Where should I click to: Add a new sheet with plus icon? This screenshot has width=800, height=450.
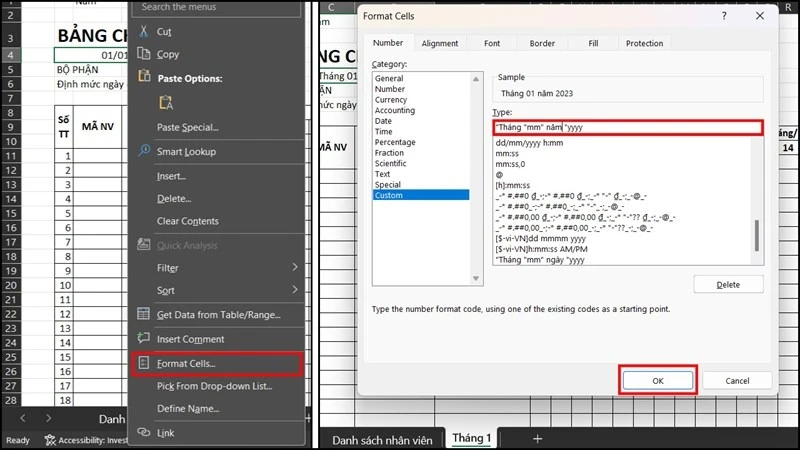(537, 438)
